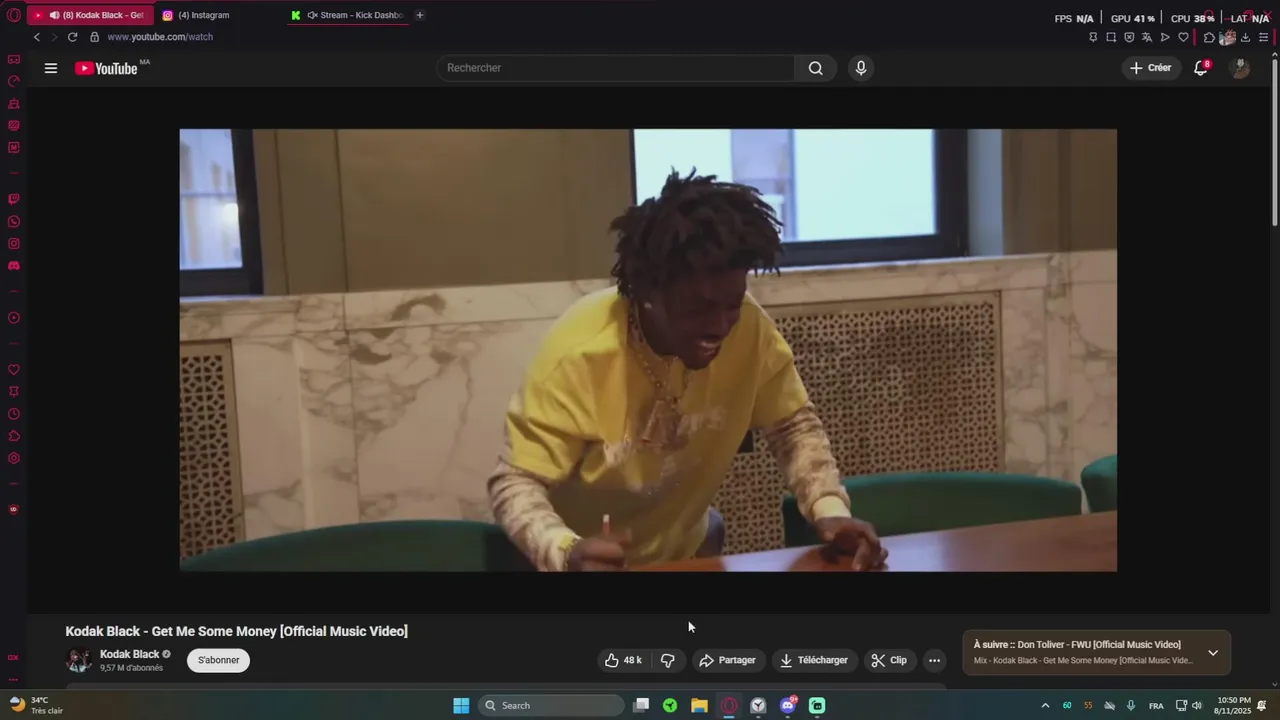Click the YouTube search magnifier button
Image resolution: width=1280 pixels, height=720 pixels.
coord(816,68)
